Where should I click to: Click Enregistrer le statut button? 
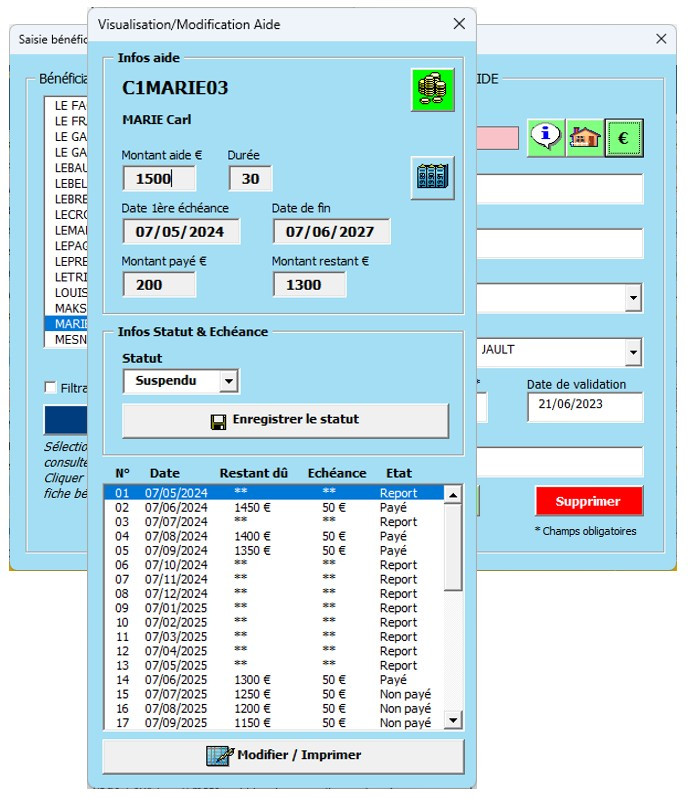(285, 420)
